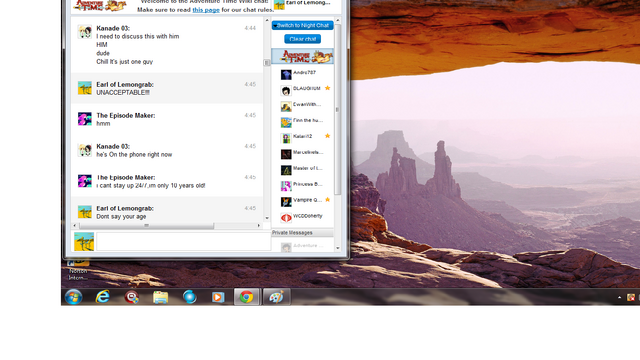Viewport: 640px width, 360px height.
Task: Launch Windows Media Player from taskbar
Action: pyautogui.click(x=218, y=297)
